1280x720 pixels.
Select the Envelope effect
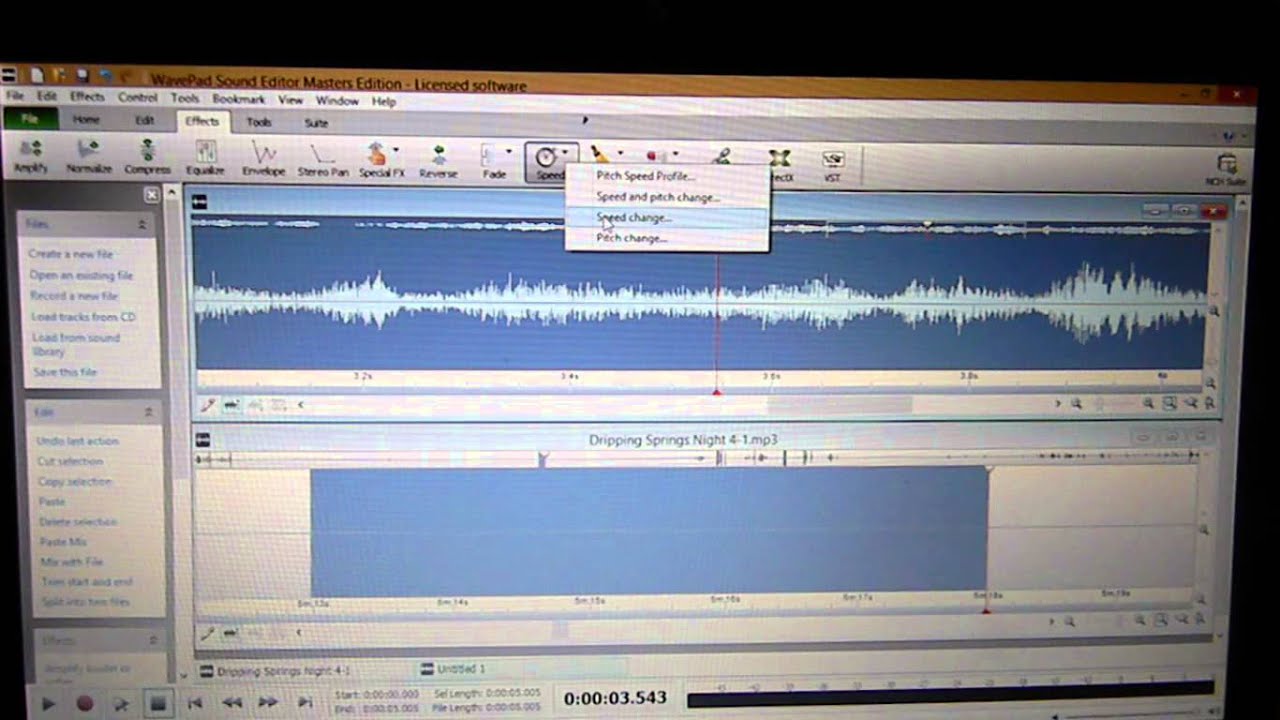(x=264, y=160)
